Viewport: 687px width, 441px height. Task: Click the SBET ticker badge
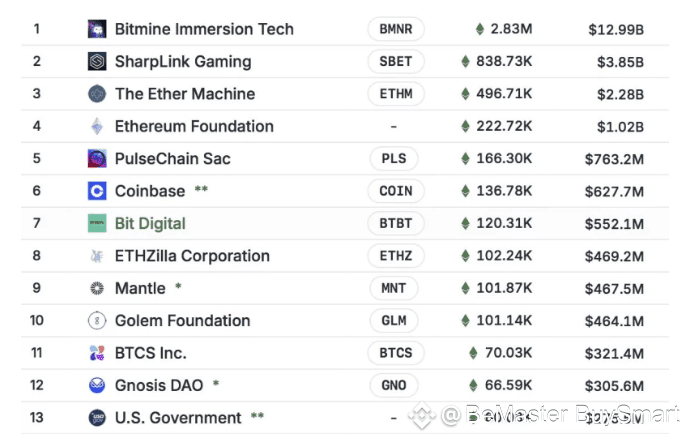click(396, 62)
